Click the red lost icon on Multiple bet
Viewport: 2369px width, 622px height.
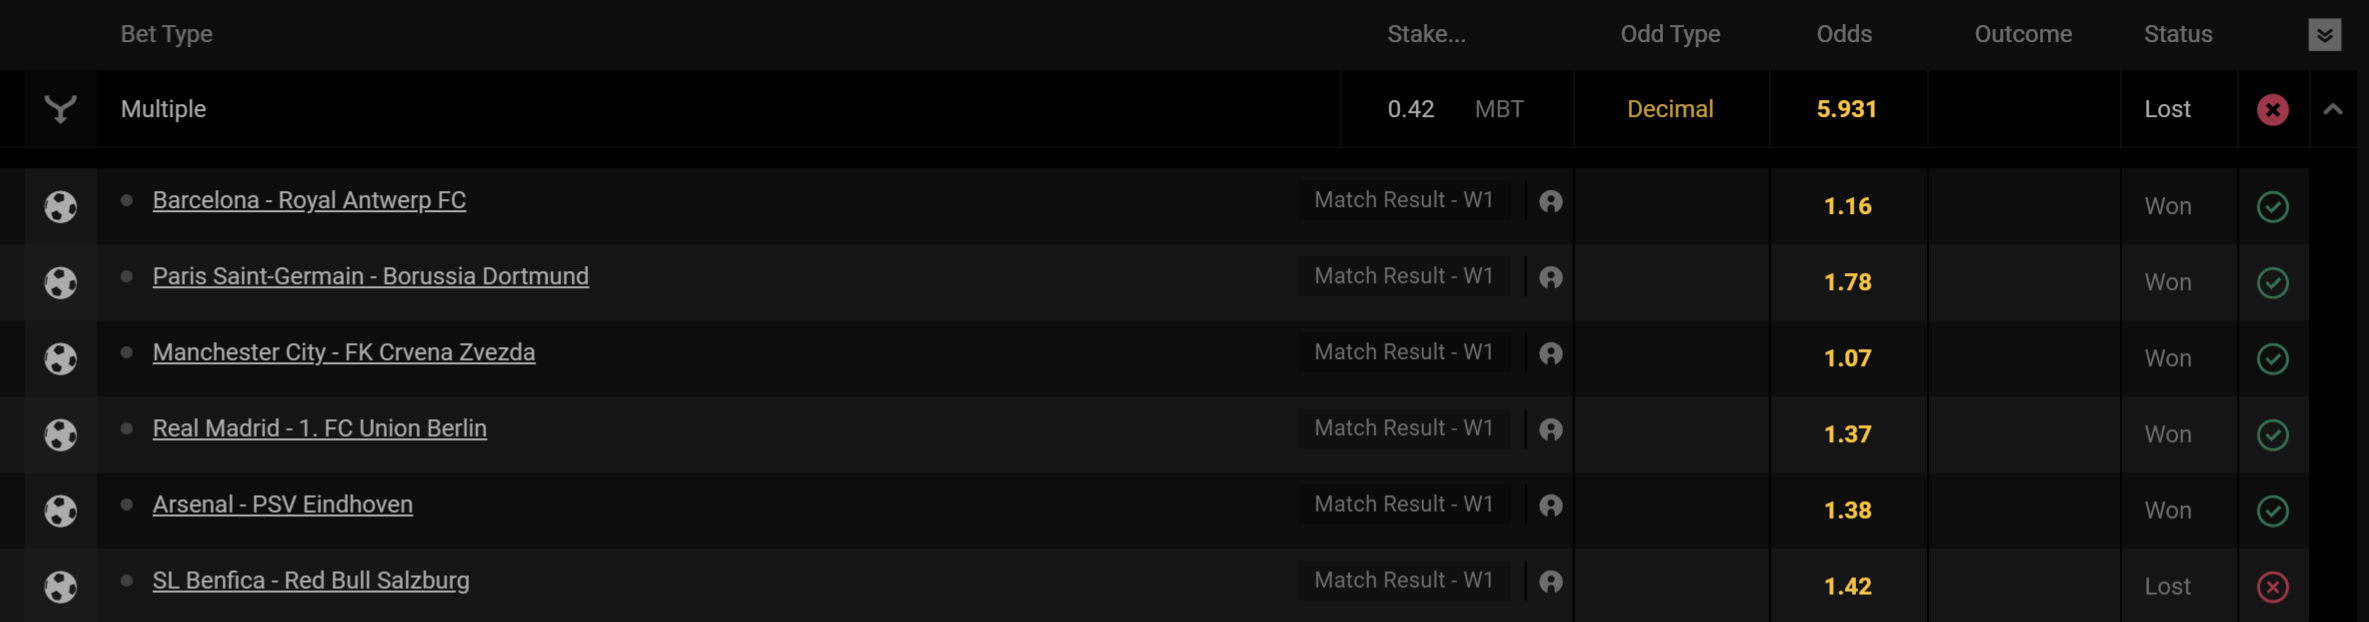[2273, 109]
